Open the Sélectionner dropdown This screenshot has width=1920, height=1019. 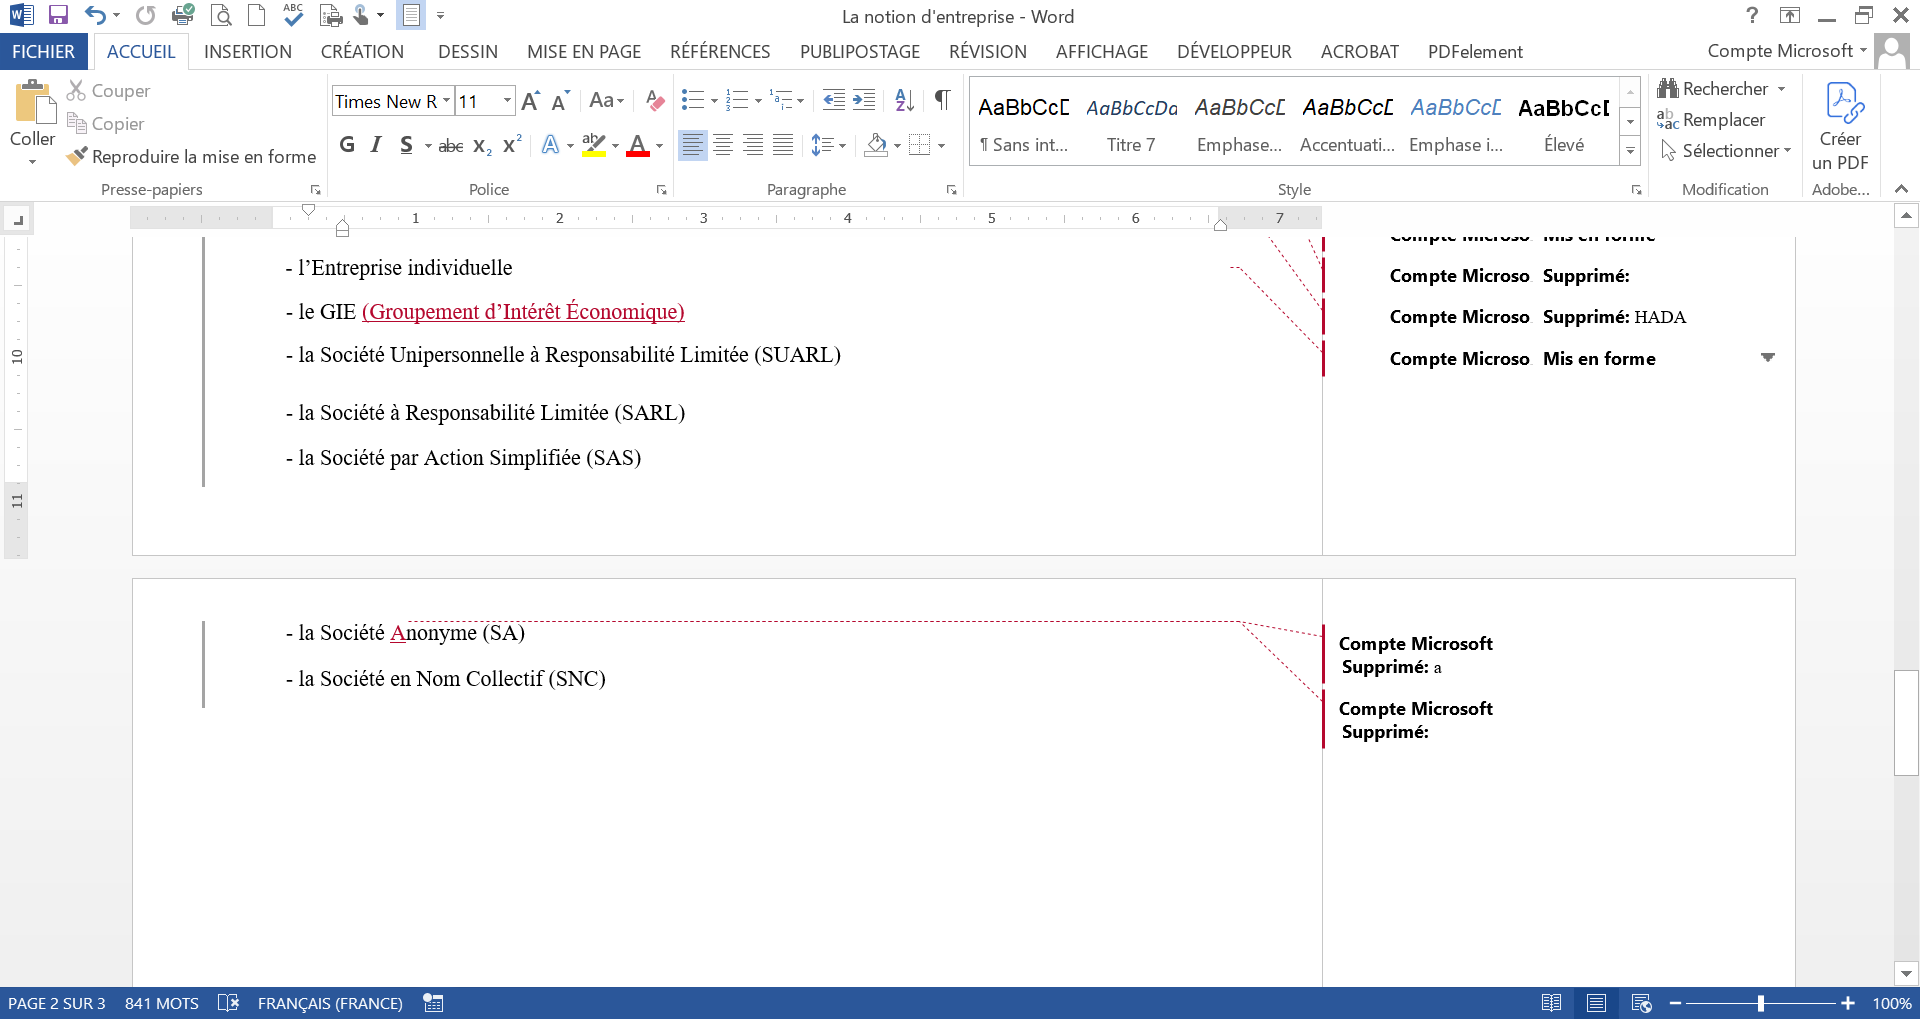click(1725, 151)
